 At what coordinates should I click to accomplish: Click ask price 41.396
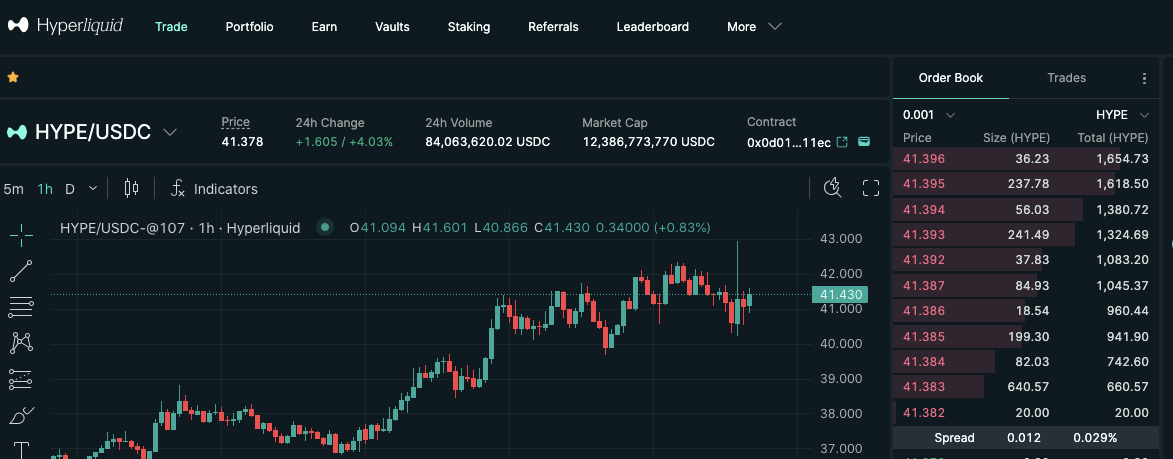pyautogui.click(x=924, y=158)
